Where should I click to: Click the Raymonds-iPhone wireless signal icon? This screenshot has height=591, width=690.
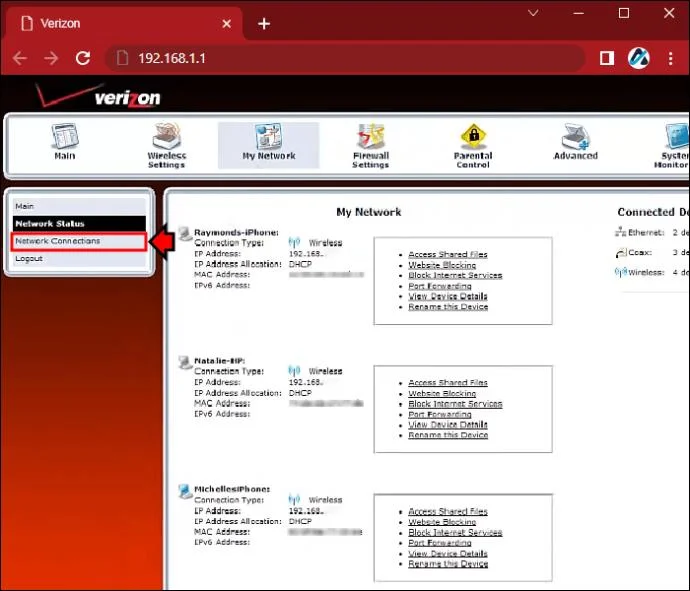click(x=294, y=242)
